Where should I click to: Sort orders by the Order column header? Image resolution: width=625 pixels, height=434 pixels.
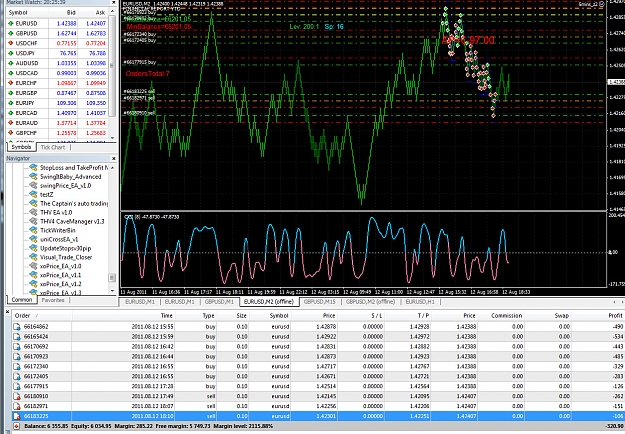(42, 316)
